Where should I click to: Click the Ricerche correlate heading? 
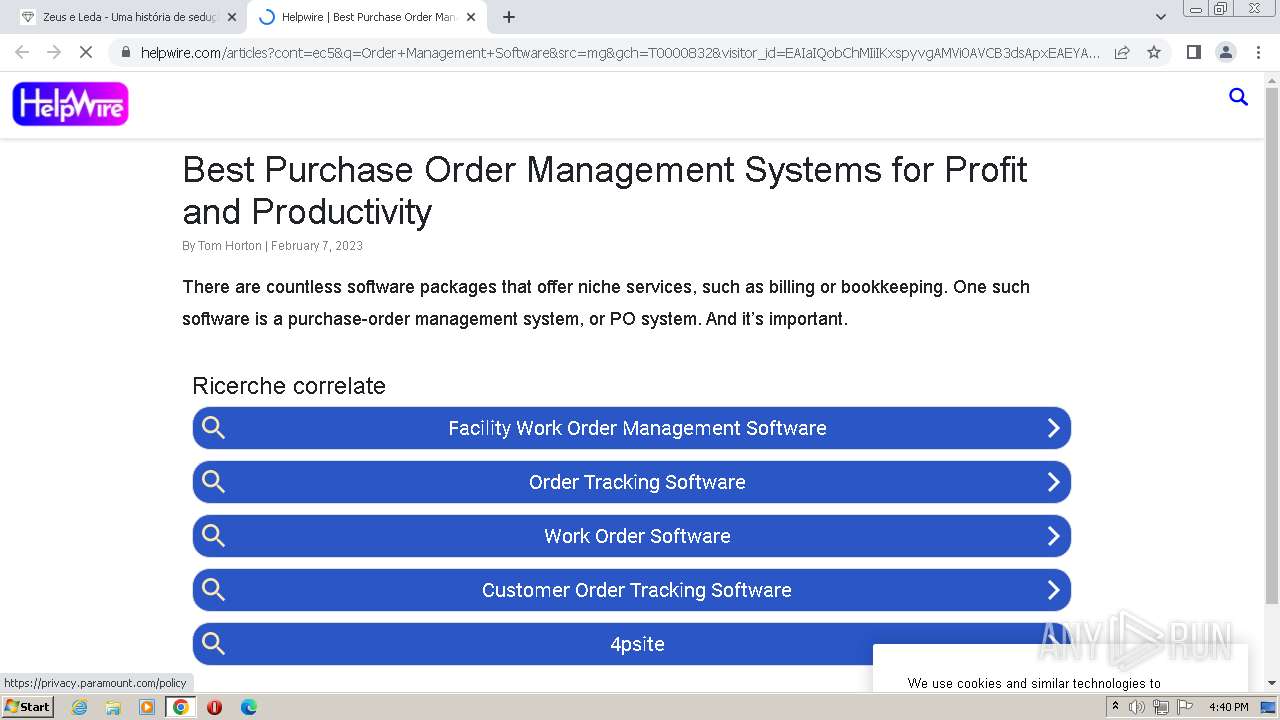pos(289,386)
